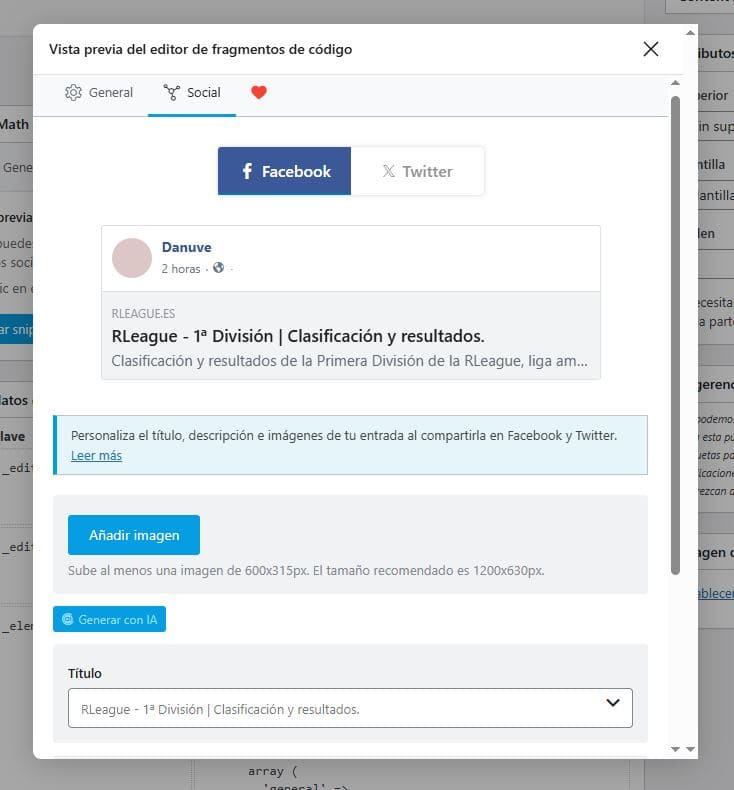The width and height of the screenshot is (734, 790).
Task: Expand the Título variables dropdown arrow
Action: [x=613, y=702]
